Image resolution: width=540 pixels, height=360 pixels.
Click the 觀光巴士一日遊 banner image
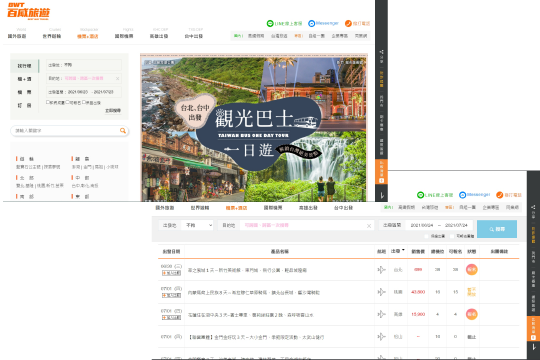click(254, 127)
